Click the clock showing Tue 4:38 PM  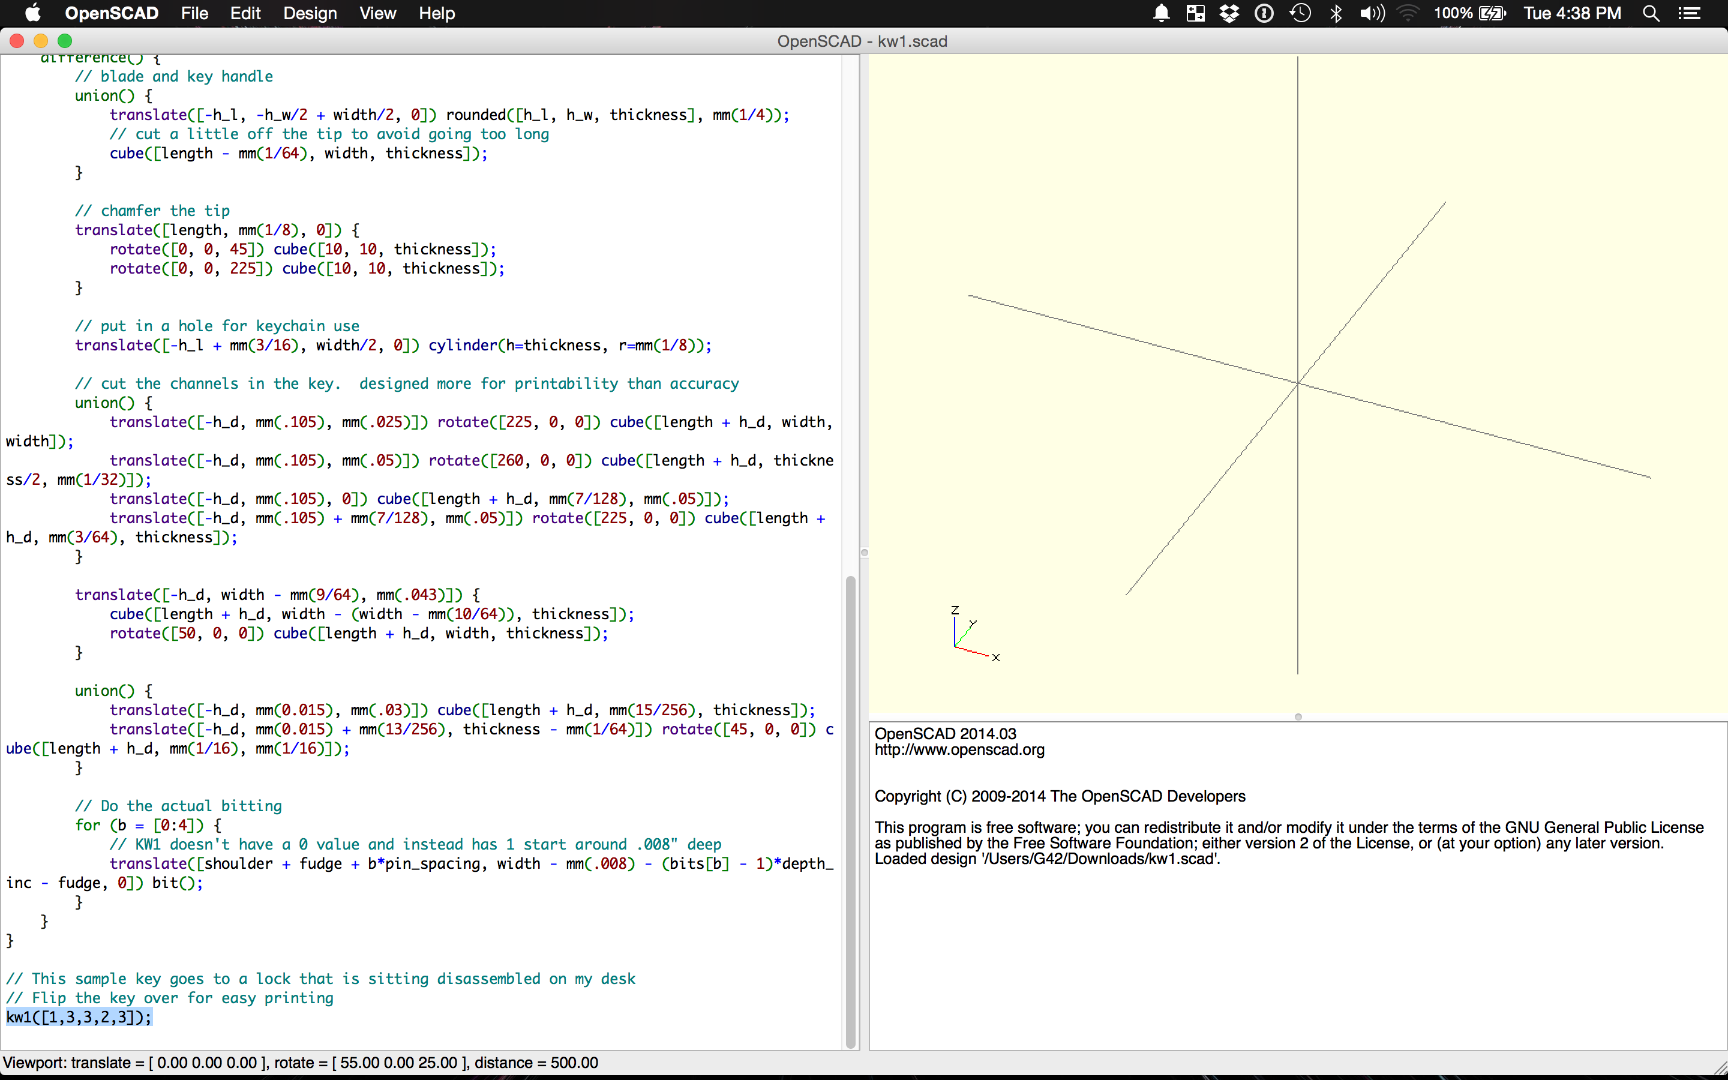1572,13
